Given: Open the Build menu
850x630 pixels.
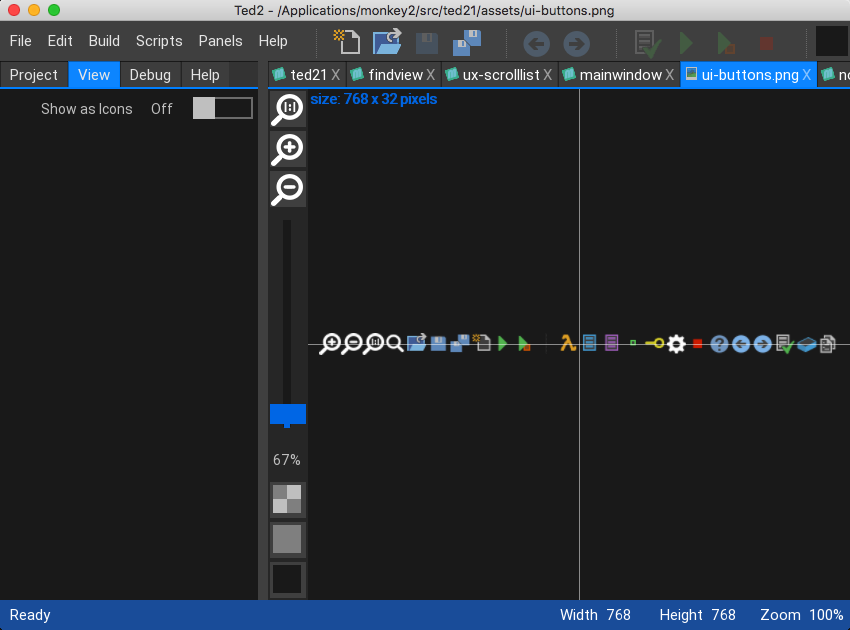Looking at the screenshot, I should coord(104,41).
